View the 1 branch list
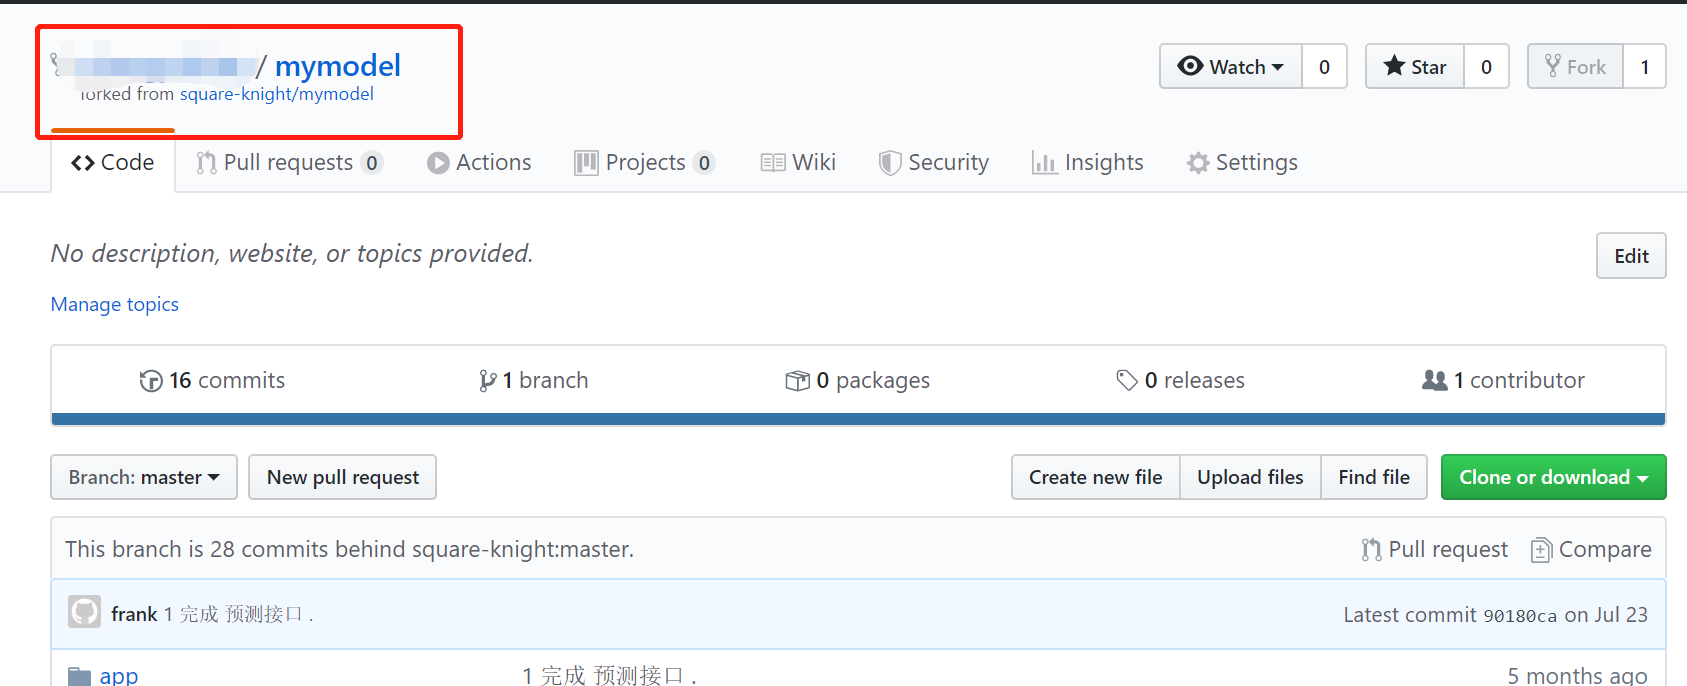1687x686 pixels. (534, 380)
